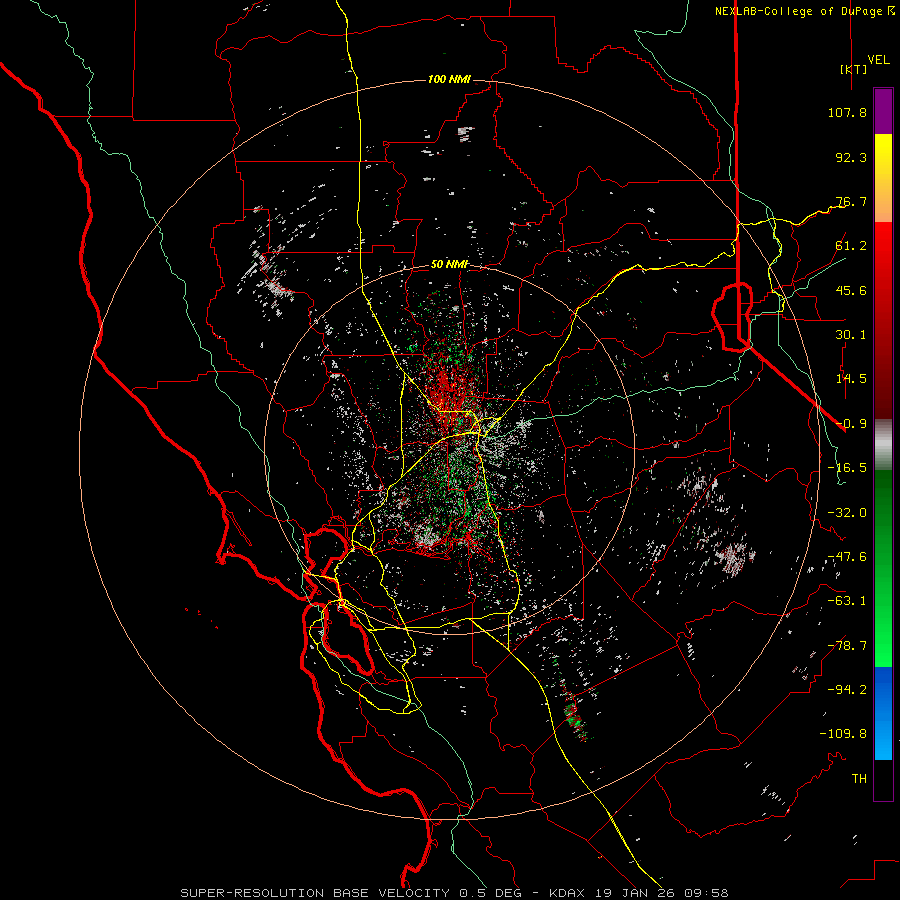Pick the black TH segment of the color bar
900x900 pixels.
coord(883,779)
